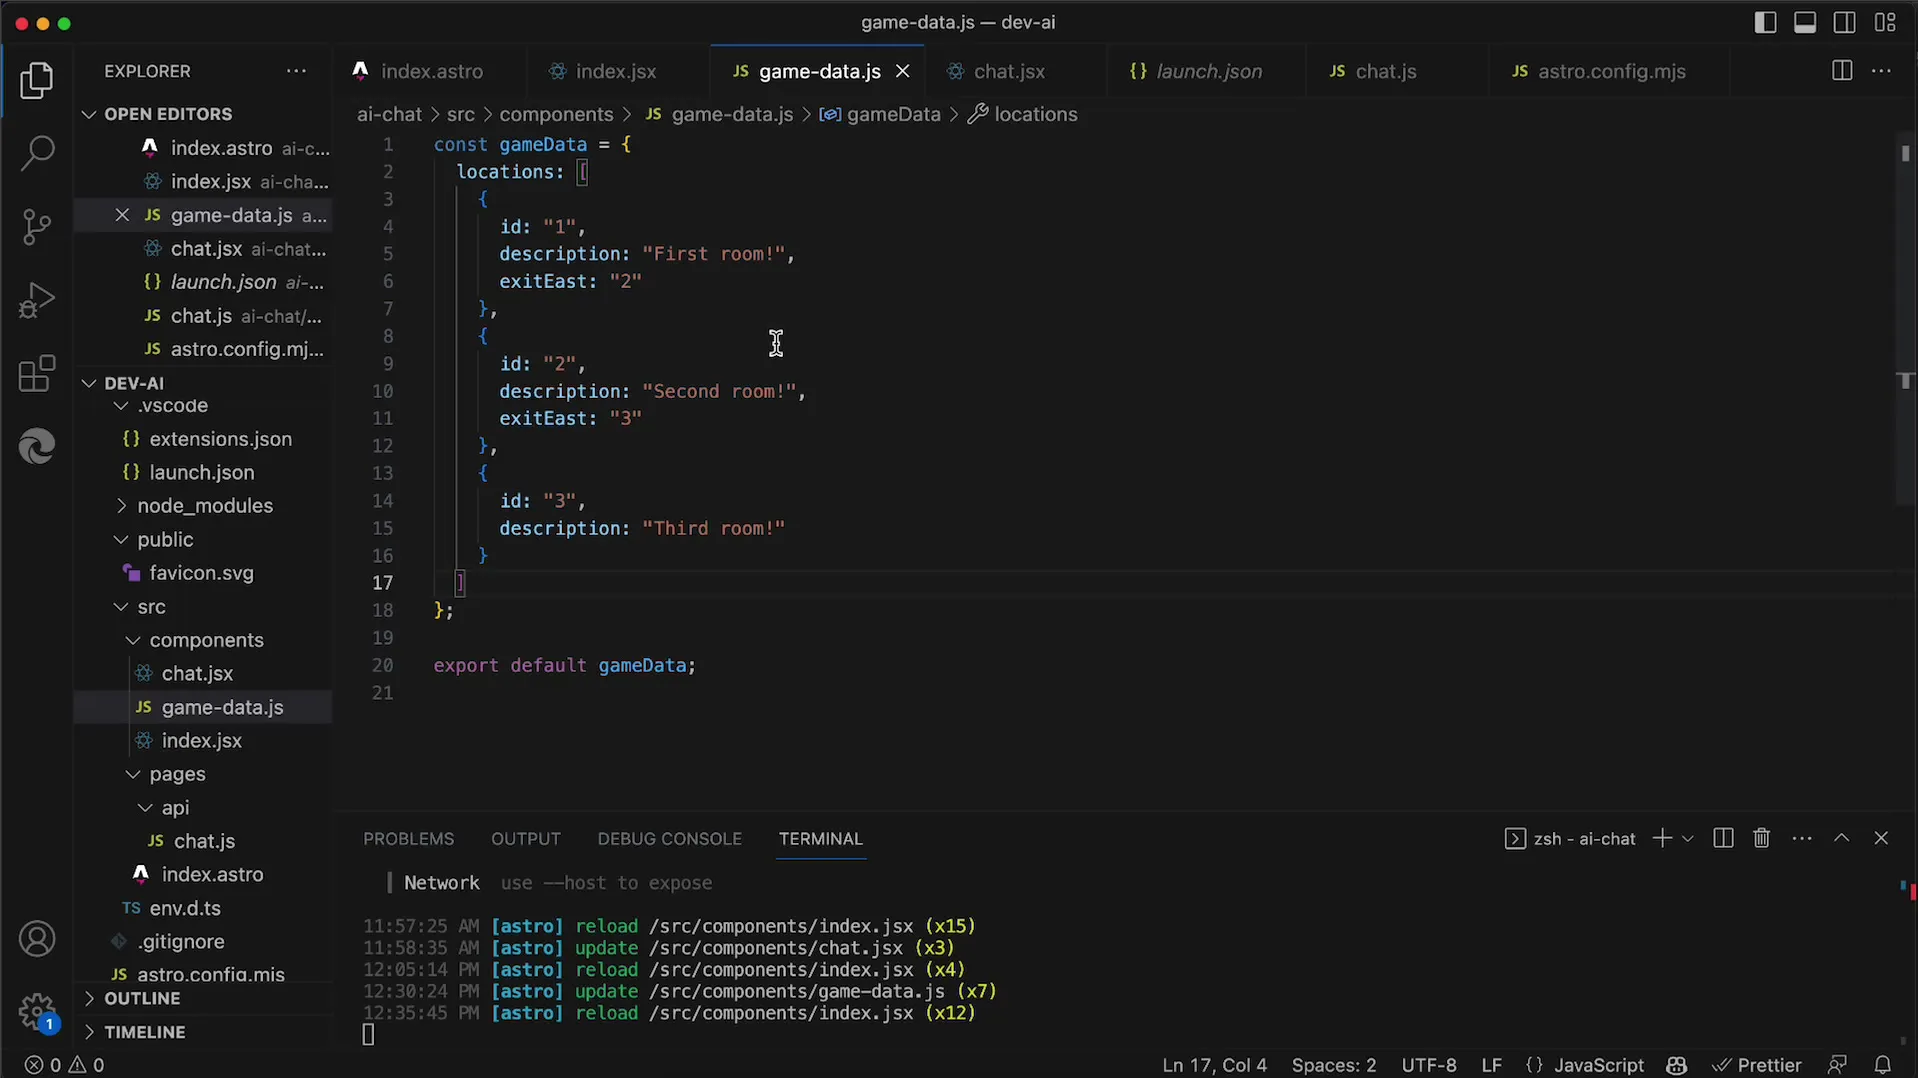Collapse the src folder
The image size is (1918, 1078).
tap(151, 607)
